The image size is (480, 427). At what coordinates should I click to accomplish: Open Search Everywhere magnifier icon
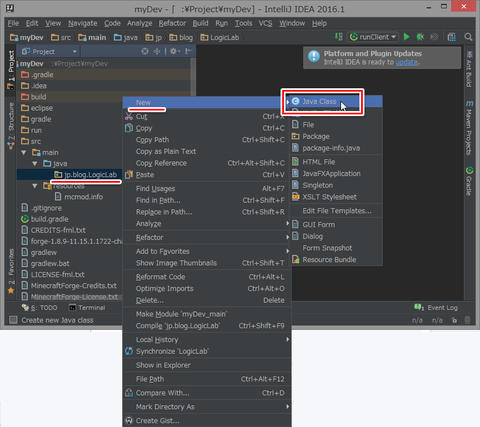click(x=468, y=37)
